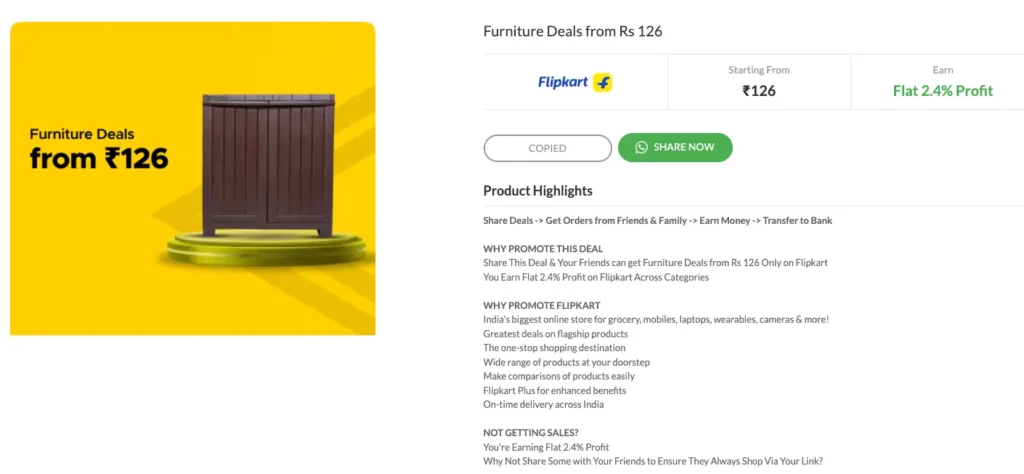Click the Furniture Deals from Rs 126 title
The width and height of the screenshot is (1024, 474).
573,31
